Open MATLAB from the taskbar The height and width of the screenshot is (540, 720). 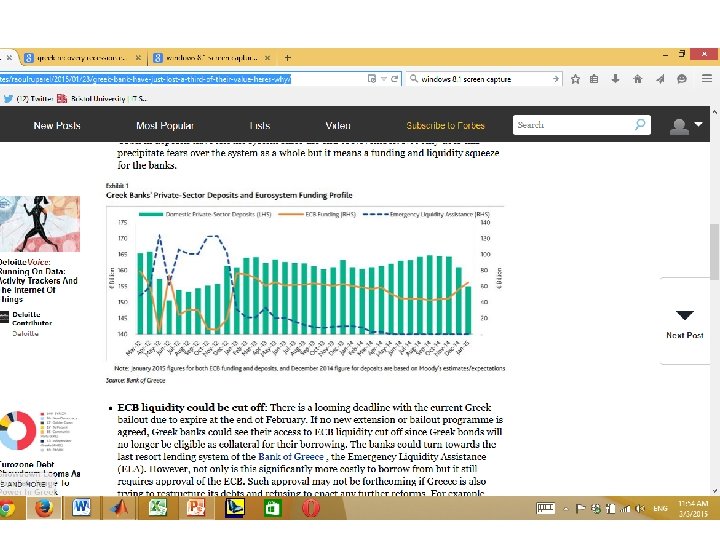pos(119,507)
